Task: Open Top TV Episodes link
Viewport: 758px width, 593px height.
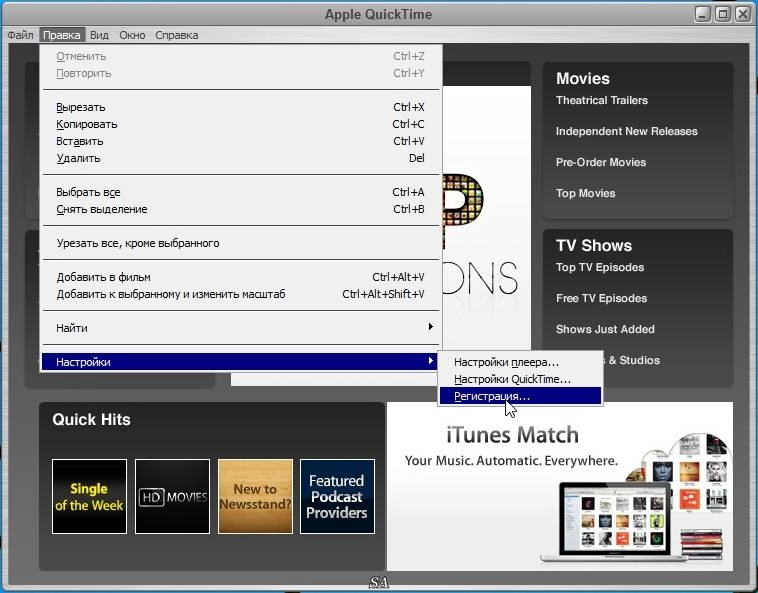Action: click(x=600, y=268)
